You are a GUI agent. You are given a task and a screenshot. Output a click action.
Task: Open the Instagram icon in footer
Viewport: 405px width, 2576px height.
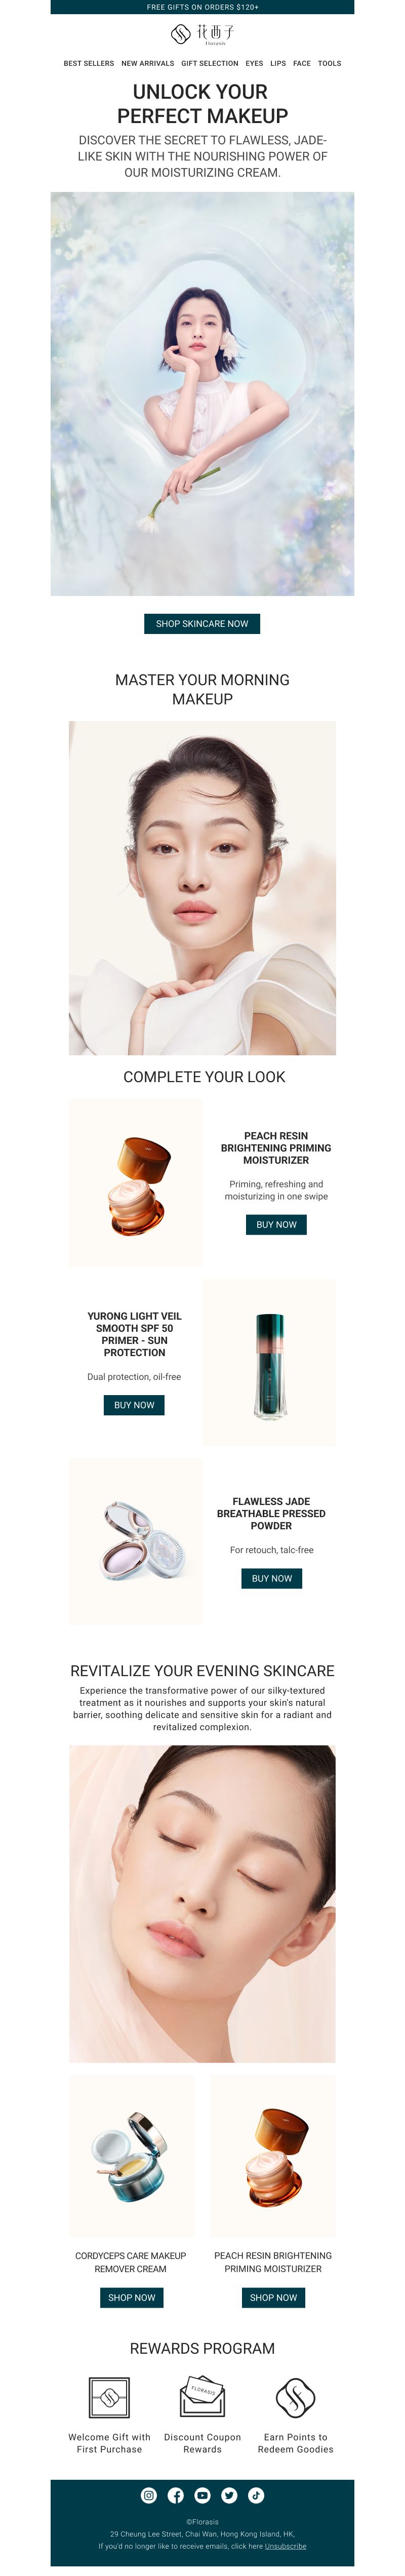(x=149, y=2495)
